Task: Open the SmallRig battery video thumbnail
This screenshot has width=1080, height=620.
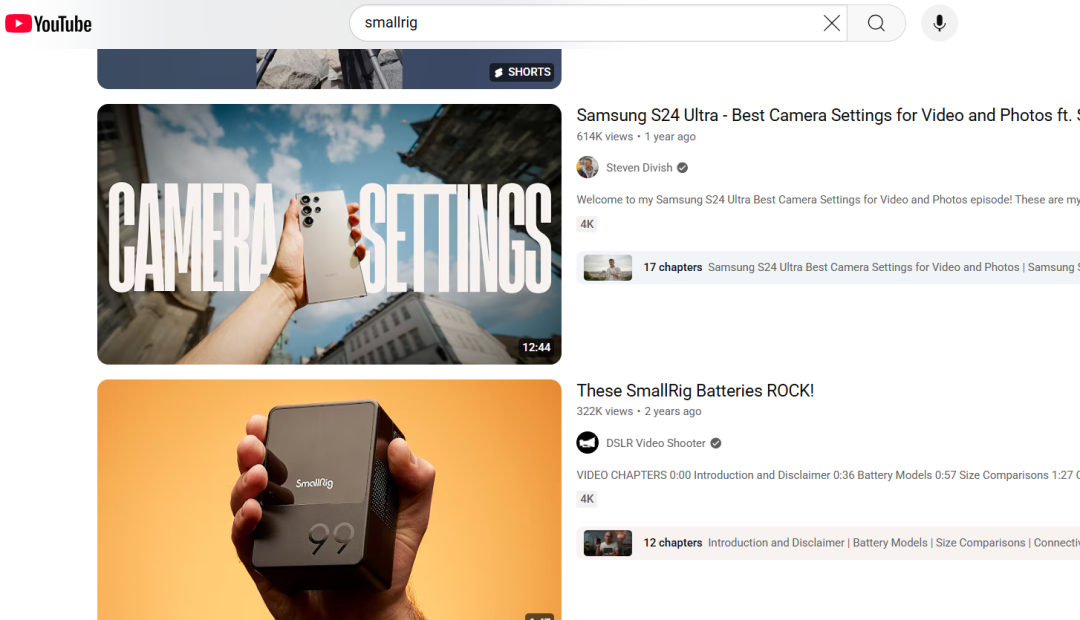Action: tap(329, 499)
